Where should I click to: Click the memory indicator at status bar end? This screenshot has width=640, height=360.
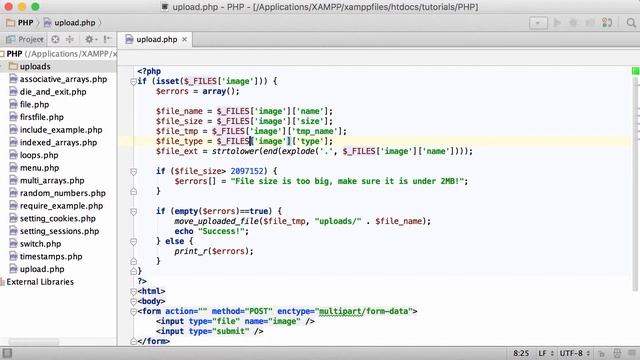coord(632,353)
